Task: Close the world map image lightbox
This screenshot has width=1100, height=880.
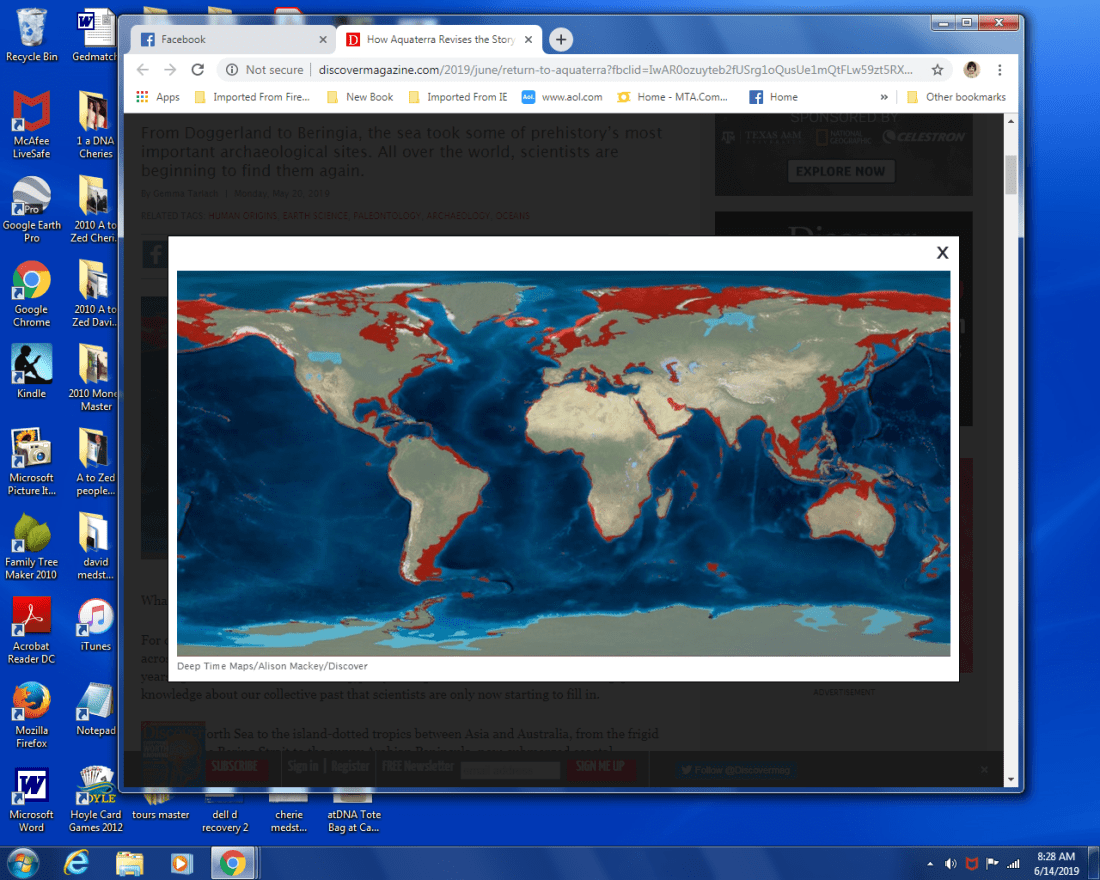Action: pos(942,253)
